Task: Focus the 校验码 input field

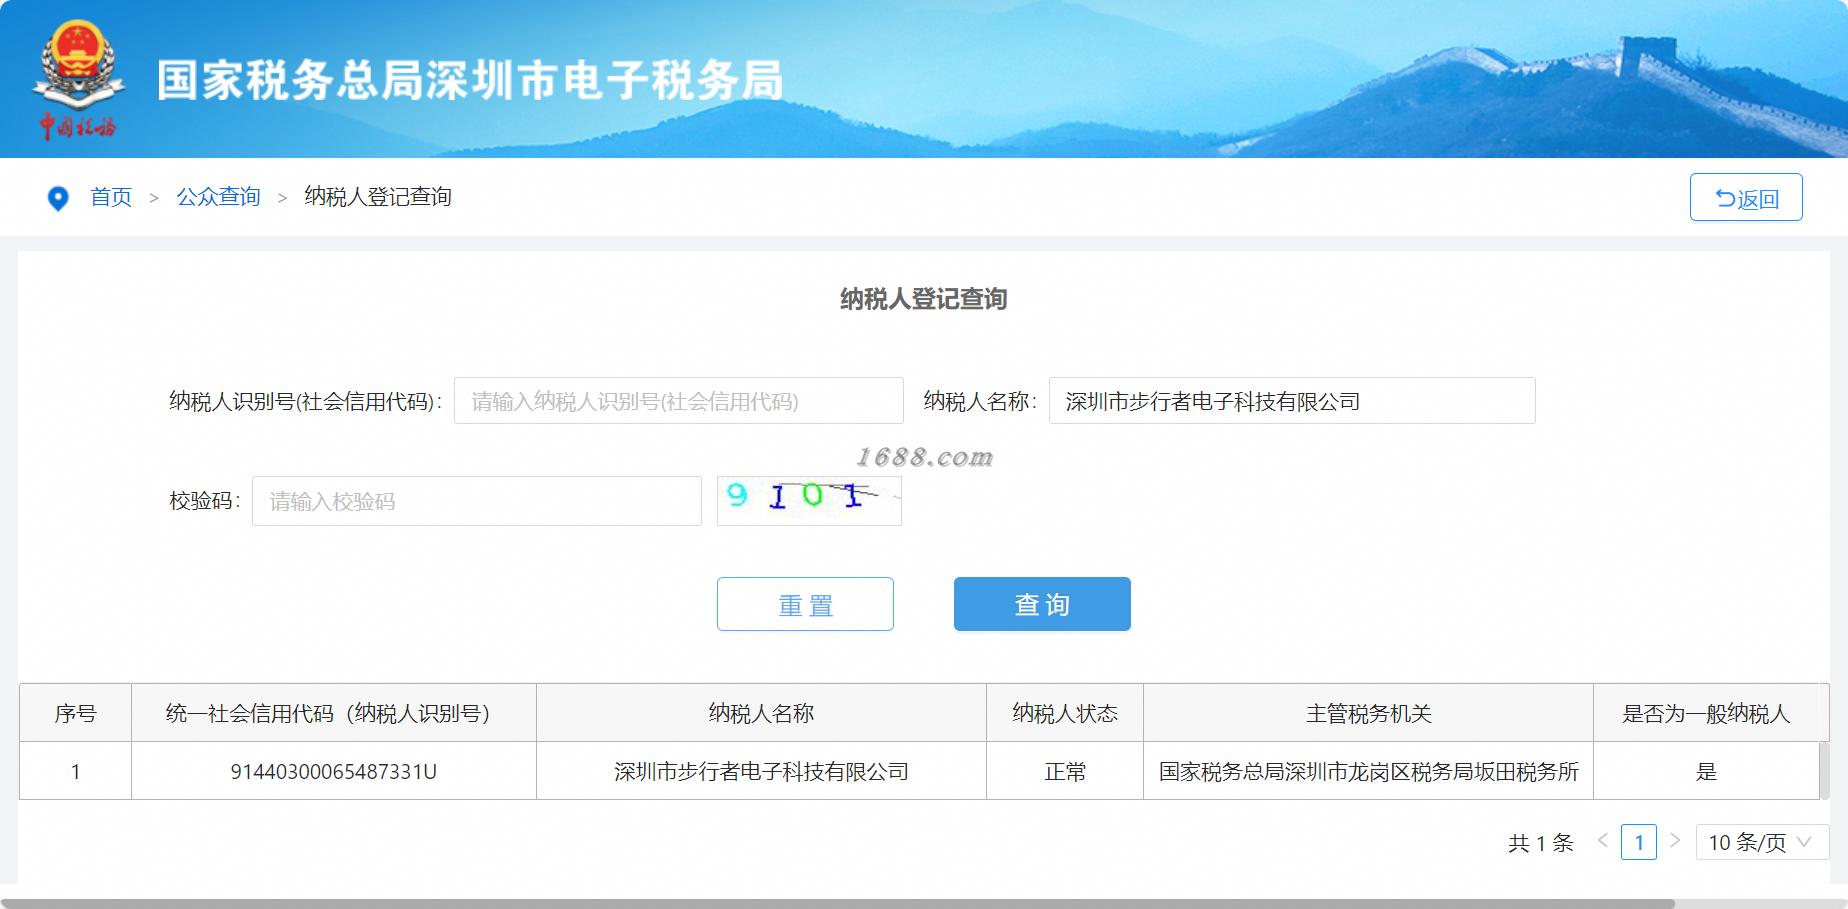Action: coord(476,501)
